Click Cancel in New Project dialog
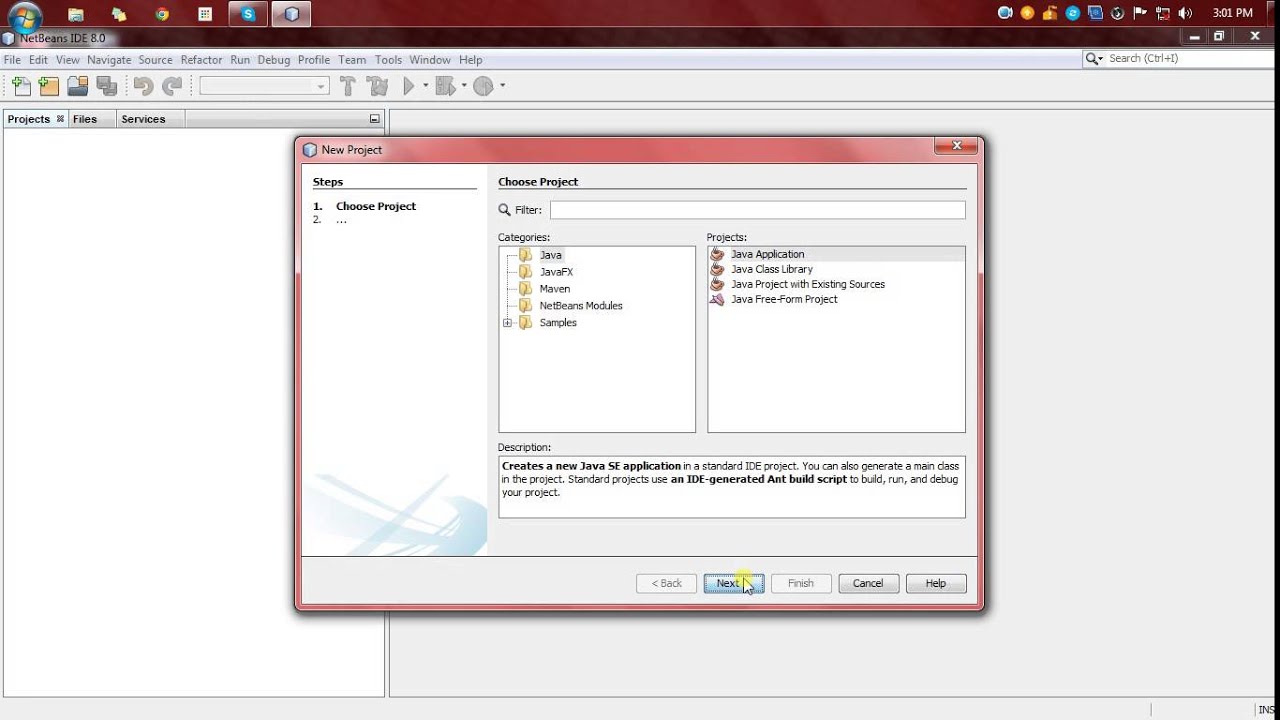This screenshot has height=720, width=1280. [868, 583]
